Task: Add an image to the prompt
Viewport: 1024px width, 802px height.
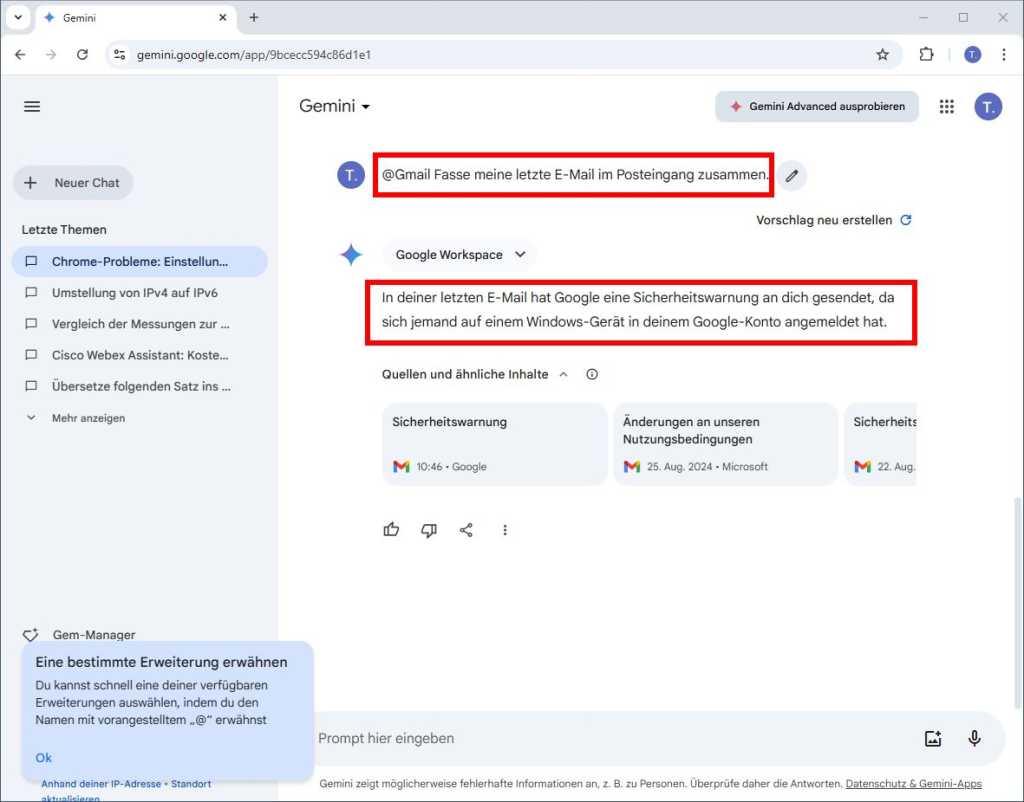Action: coord(933,738)
